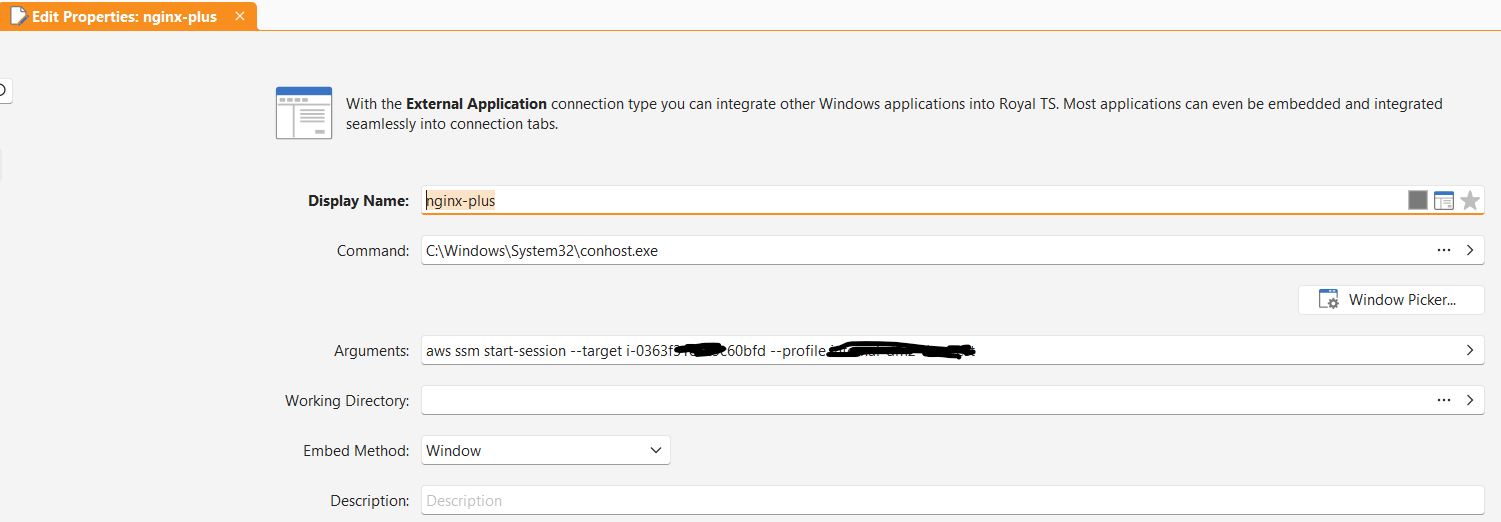Screen dimensions: 1501x522
Task: Click the partial search icon at left edge
Action: click(x=4, y=91)
